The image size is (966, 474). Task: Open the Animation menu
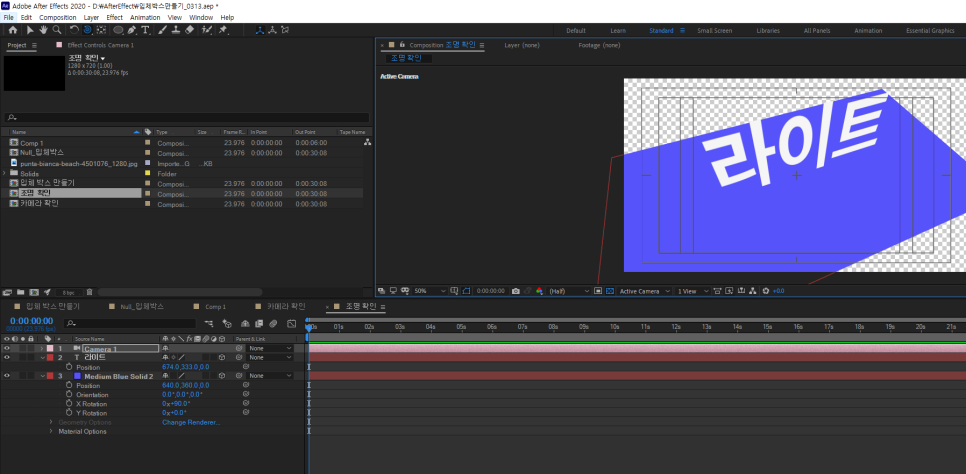click(145, 17)
